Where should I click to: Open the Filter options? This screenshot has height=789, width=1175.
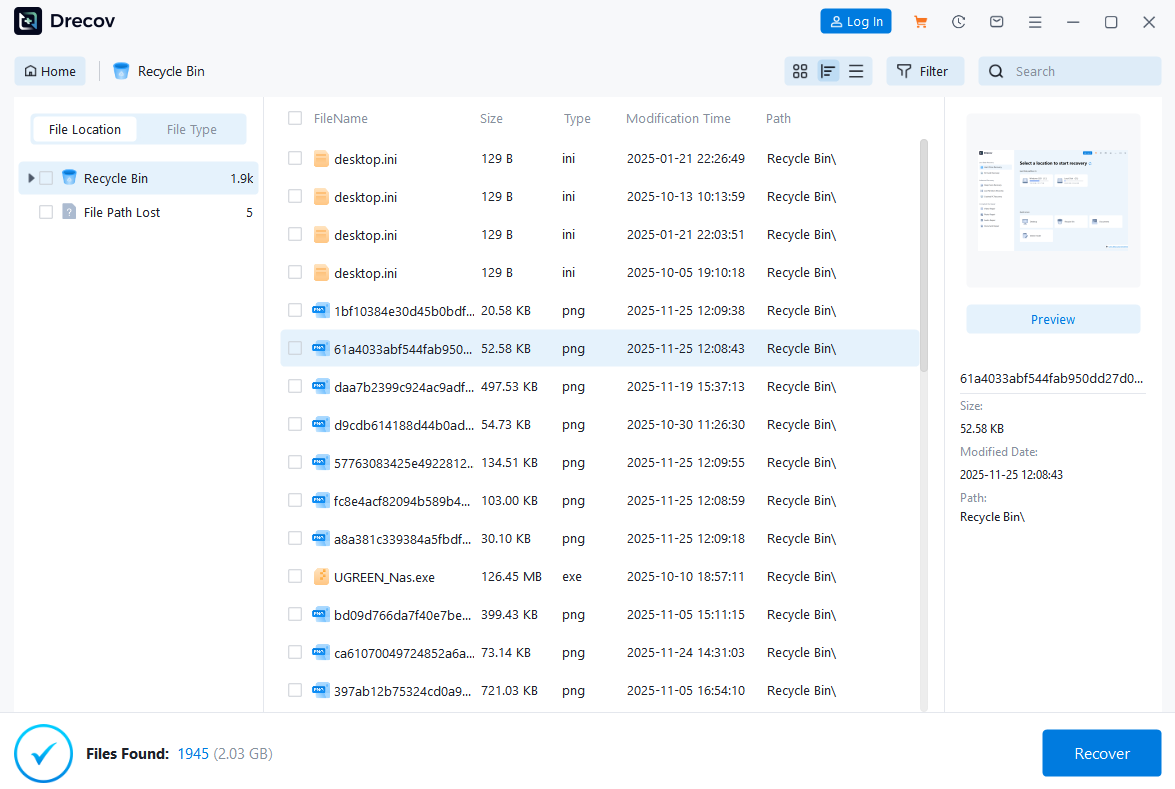pyautogui.click(x=924, y=71)
